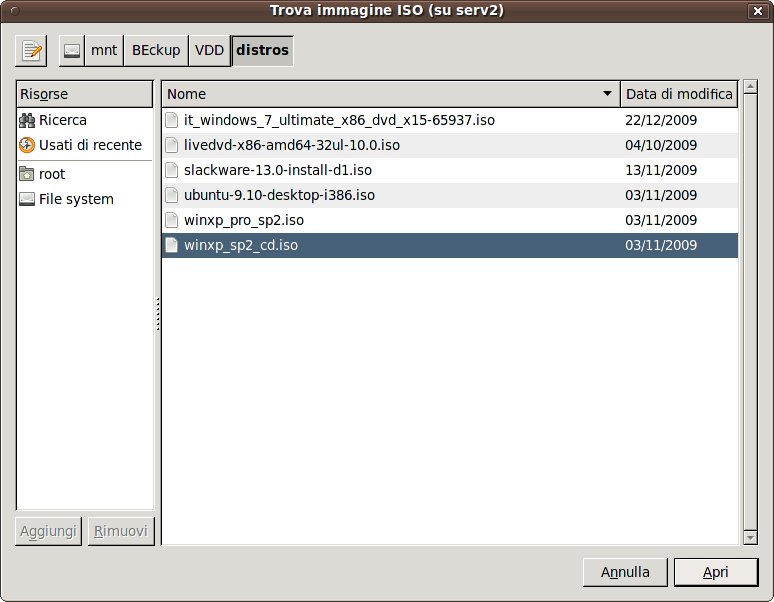Click the scrollbar down arrow

(750, 537)
